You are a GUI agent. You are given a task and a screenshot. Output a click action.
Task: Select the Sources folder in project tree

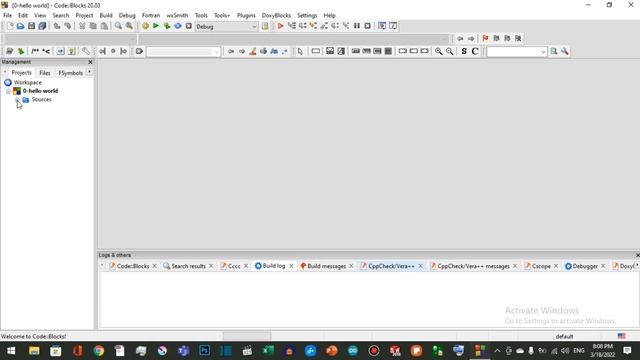[41, 100]
